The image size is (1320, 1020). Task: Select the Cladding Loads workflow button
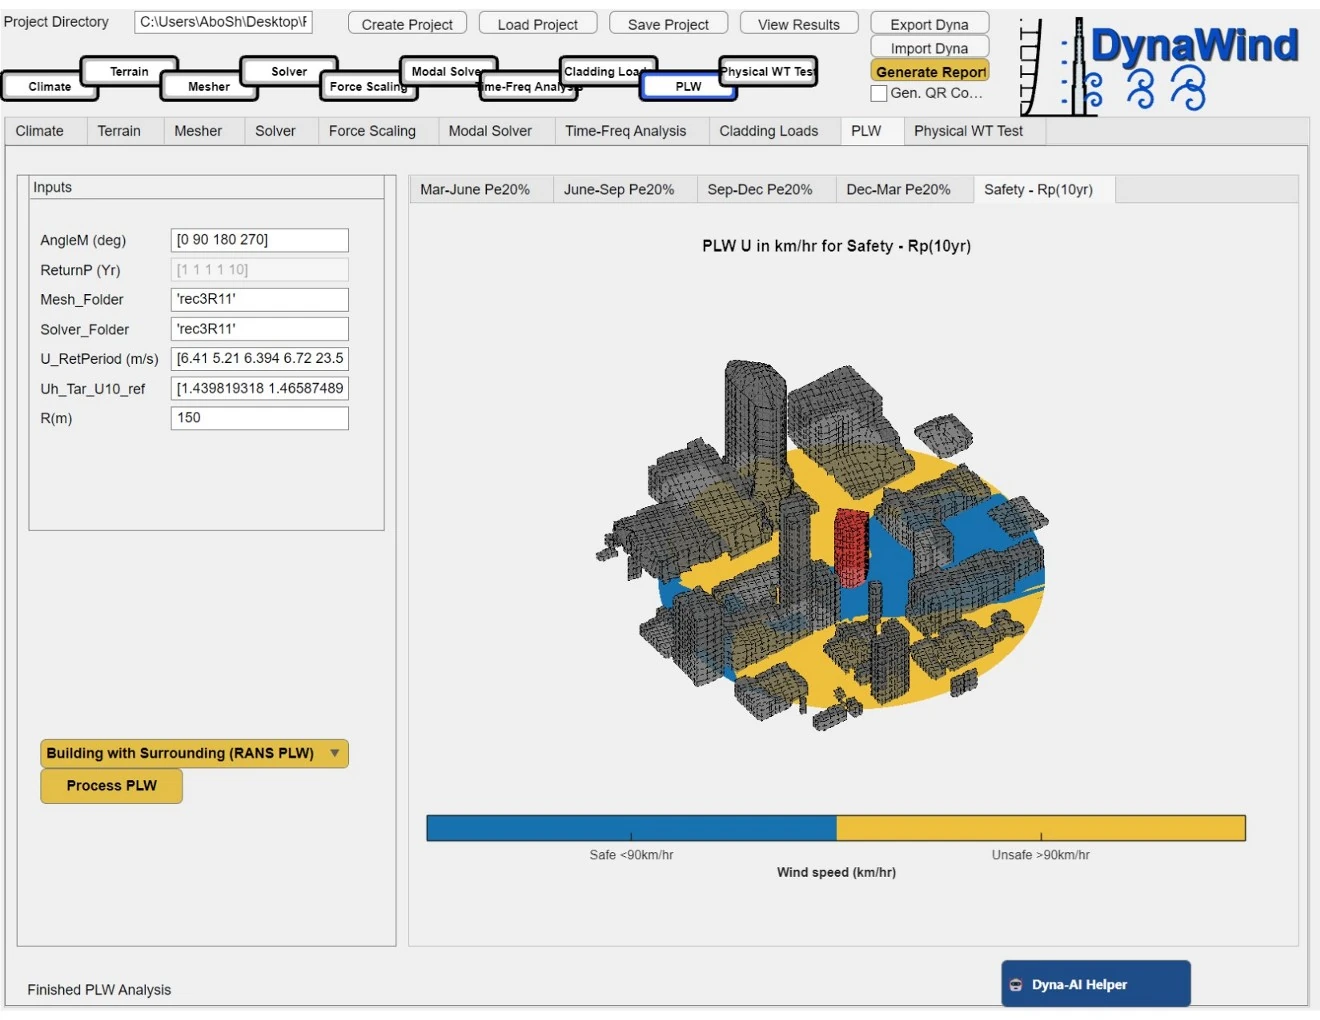606,71
